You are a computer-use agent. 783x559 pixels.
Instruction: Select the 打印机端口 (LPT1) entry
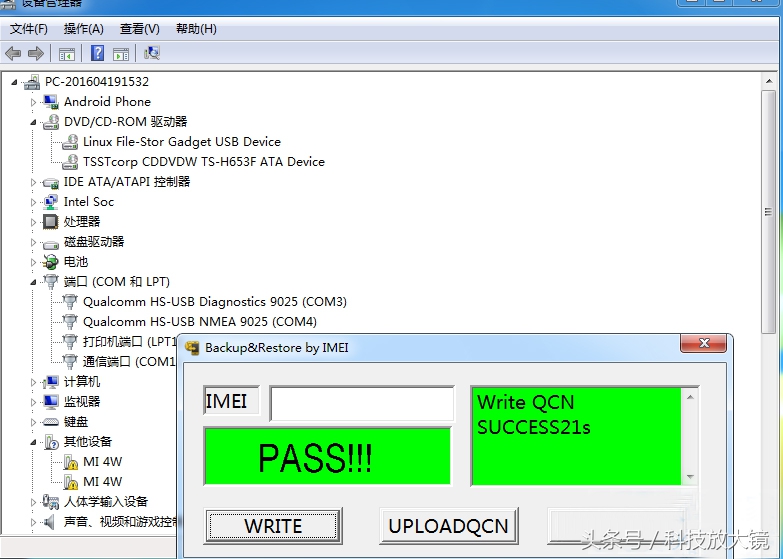click(129, 342)
